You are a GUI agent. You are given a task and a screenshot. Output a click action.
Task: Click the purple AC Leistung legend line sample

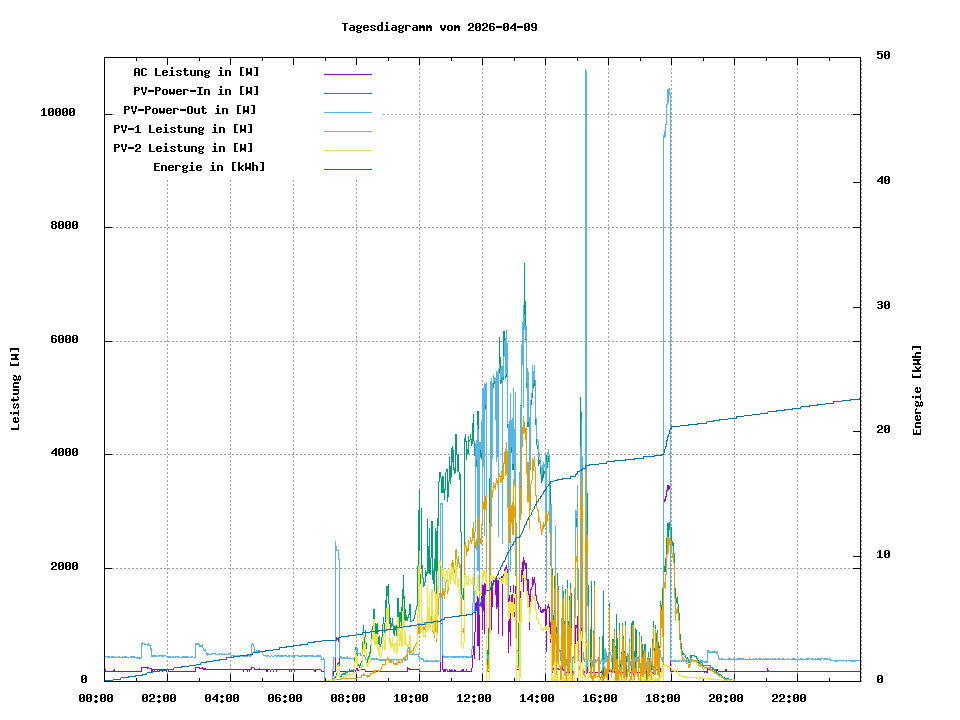coord(347,73)
